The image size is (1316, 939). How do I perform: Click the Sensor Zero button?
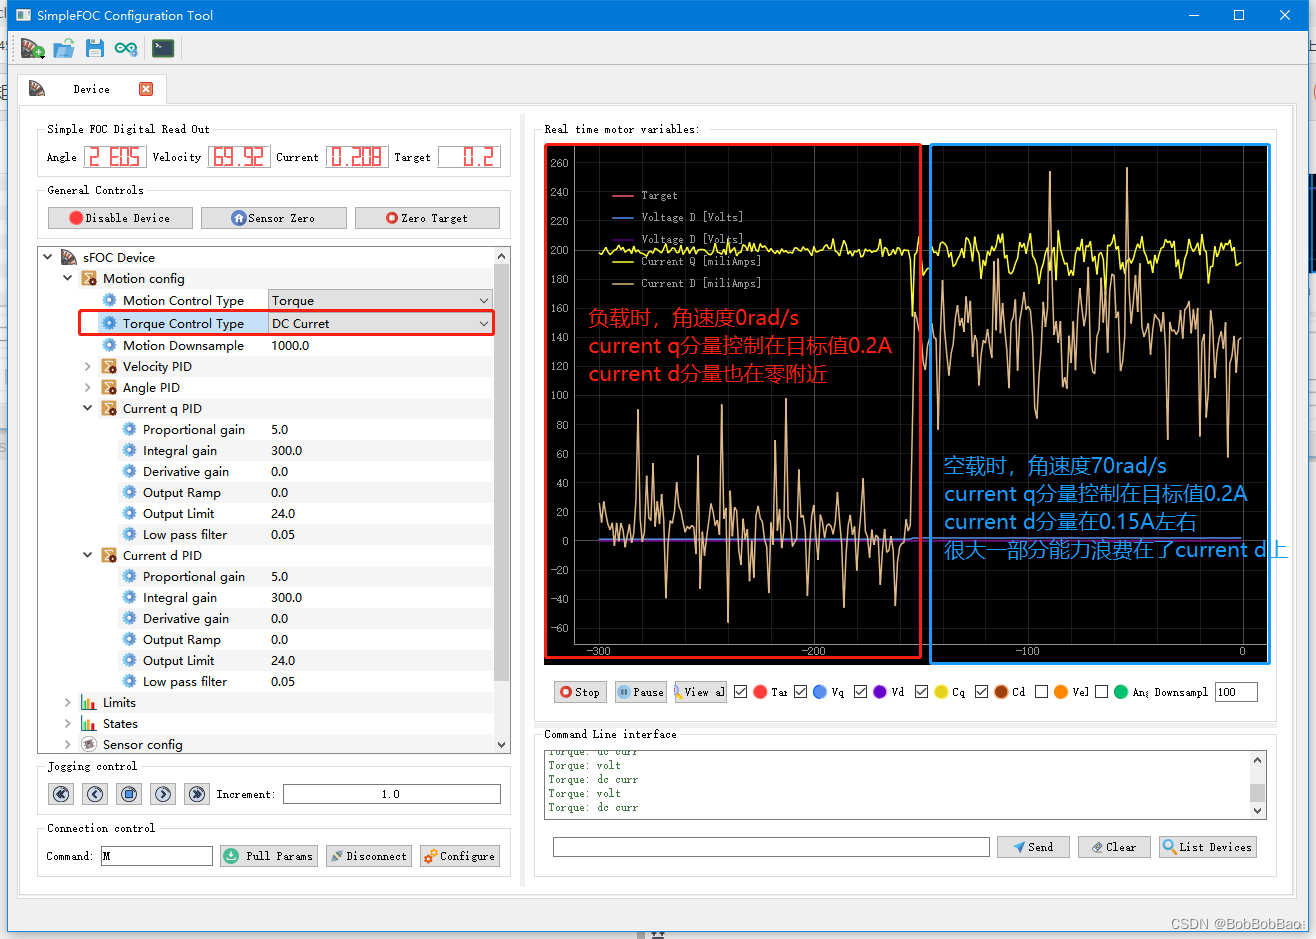click(274, 218)
